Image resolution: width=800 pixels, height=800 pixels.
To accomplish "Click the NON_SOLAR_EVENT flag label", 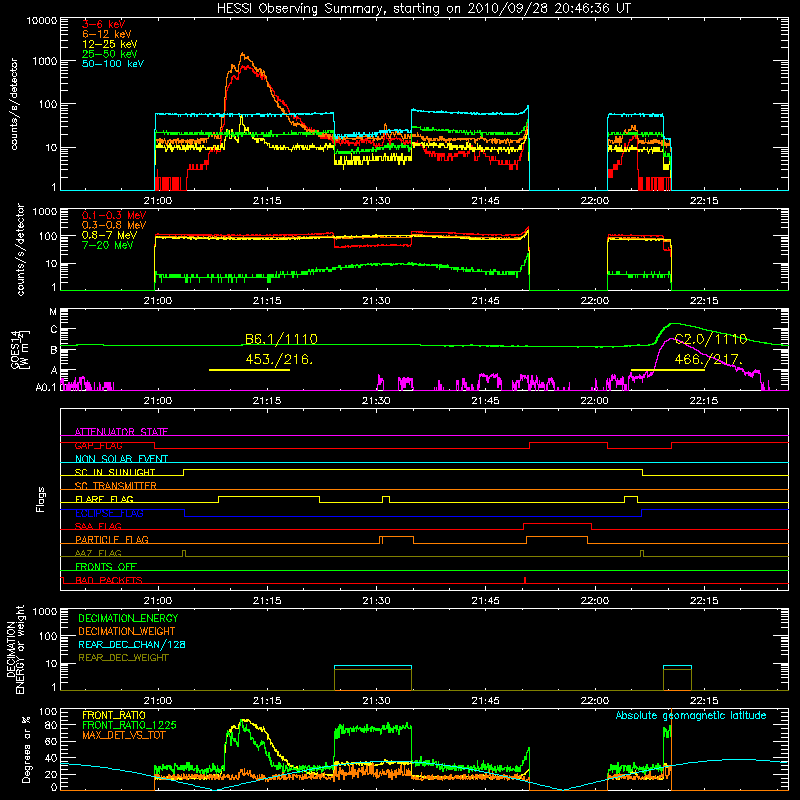I will [121, 459].
